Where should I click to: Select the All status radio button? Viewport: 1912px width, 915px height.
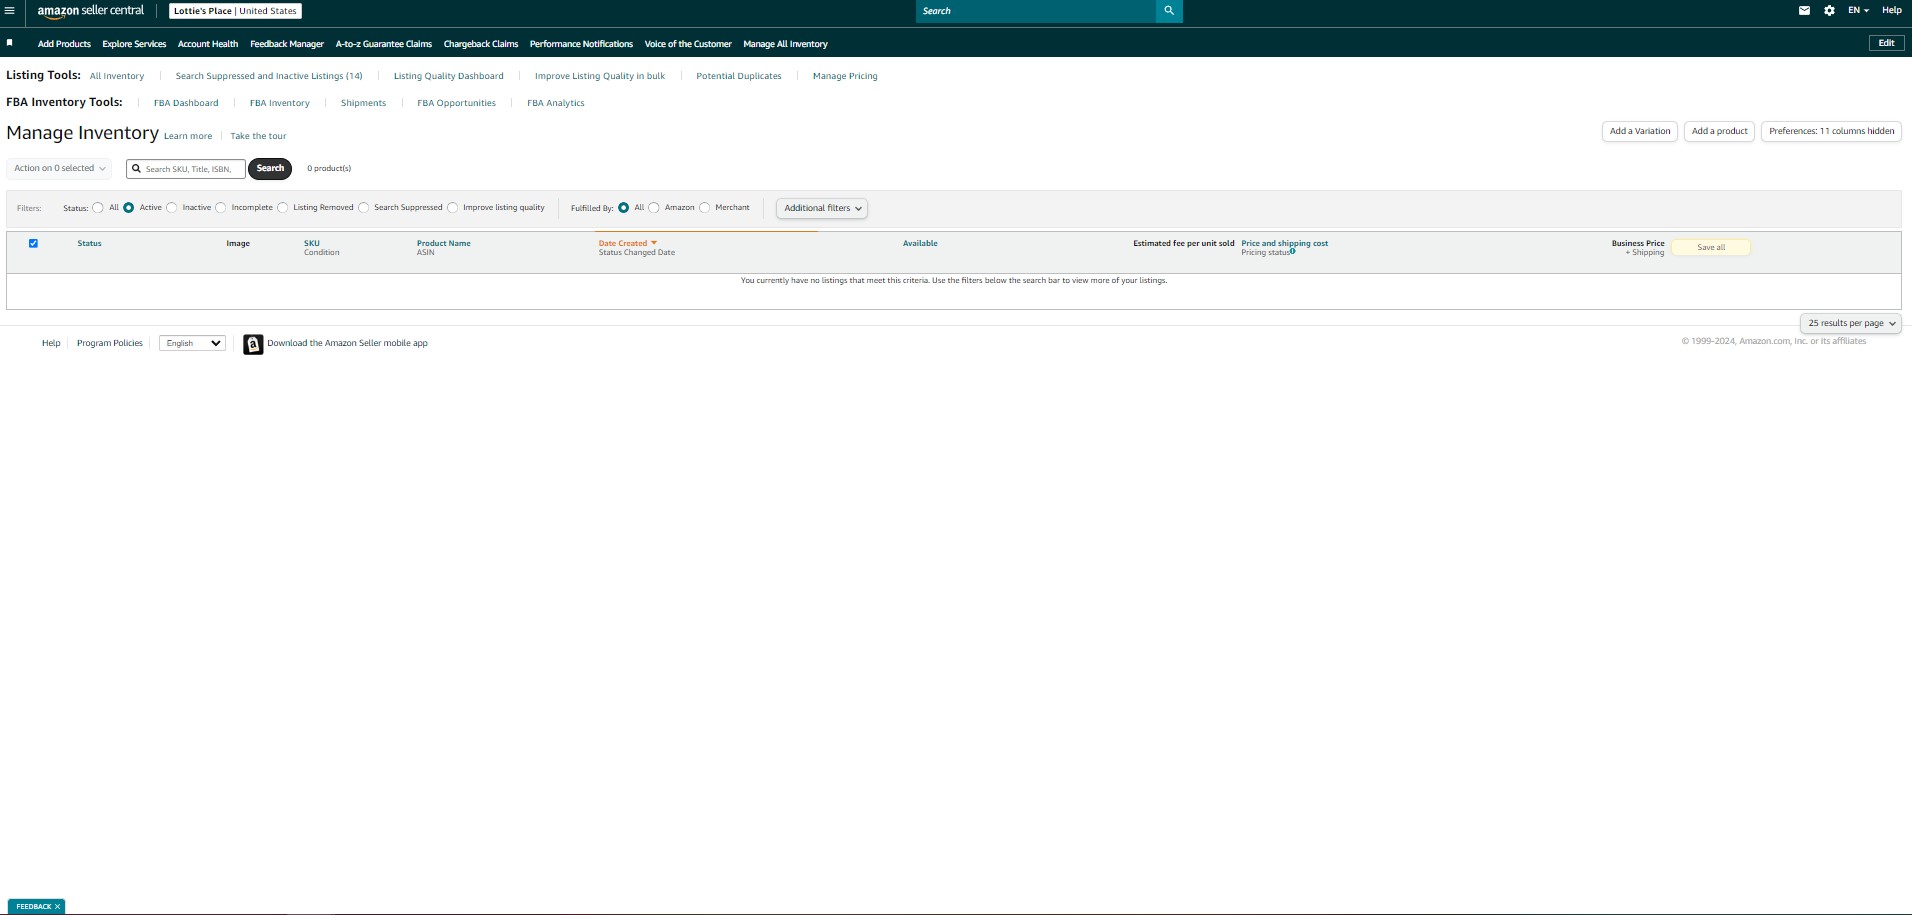pyautogui.click(x=98, y=208)
